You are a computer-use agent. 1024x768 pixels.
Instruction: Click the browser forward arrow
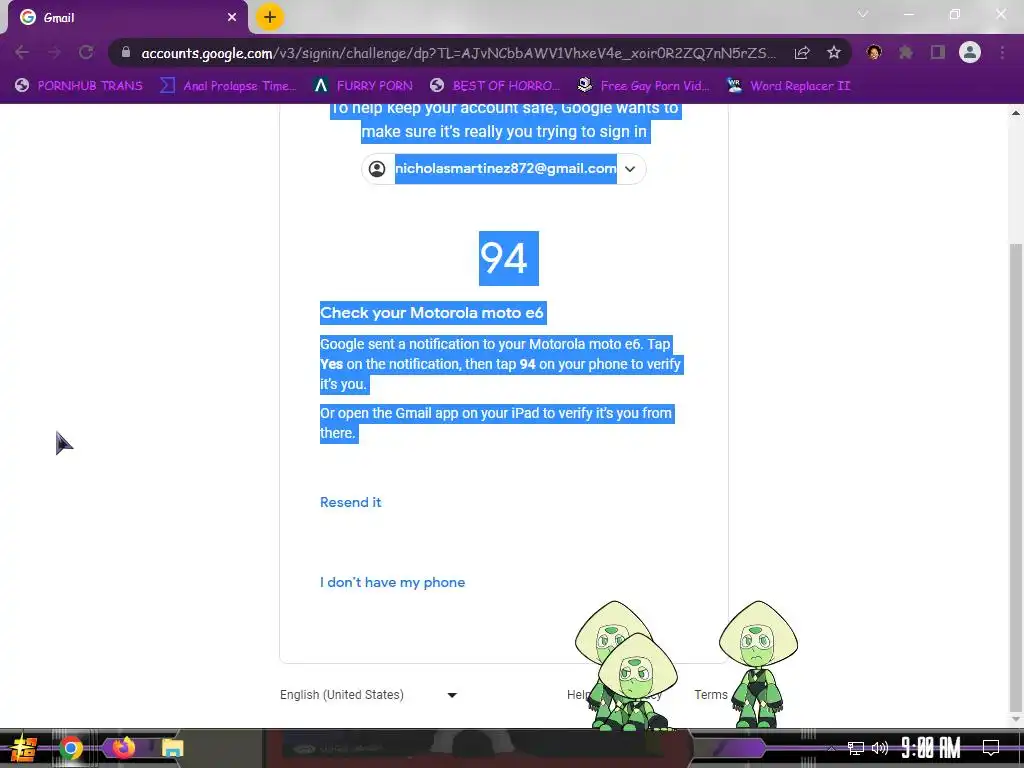coord(54,52)
